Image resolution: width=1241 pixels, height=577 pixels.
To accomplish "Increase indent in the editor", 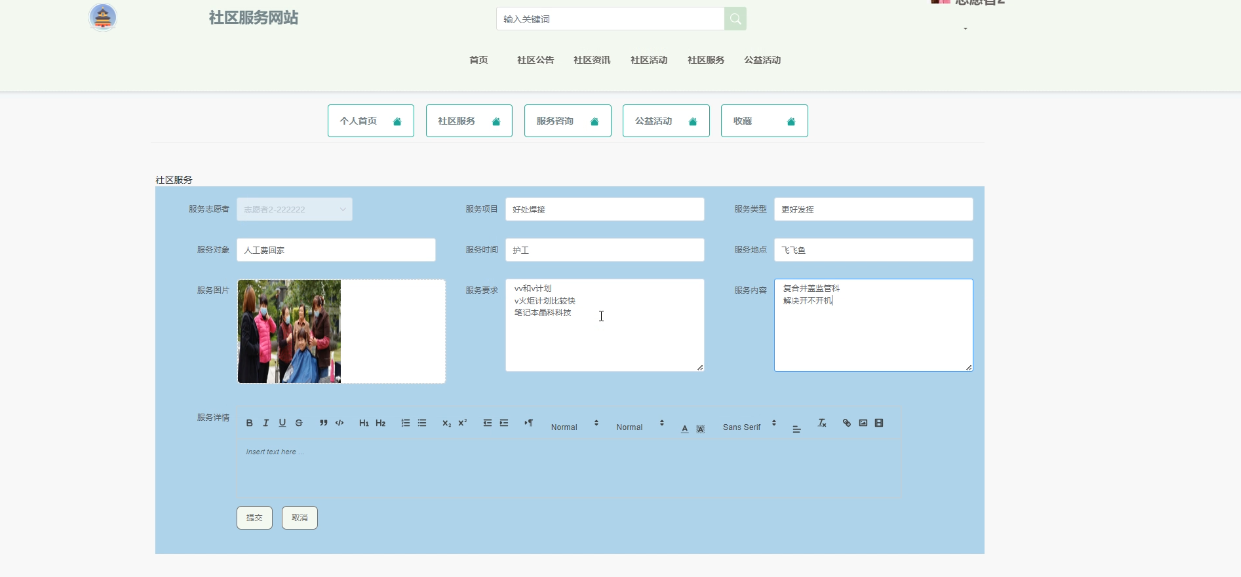I will tap(504, 423).
